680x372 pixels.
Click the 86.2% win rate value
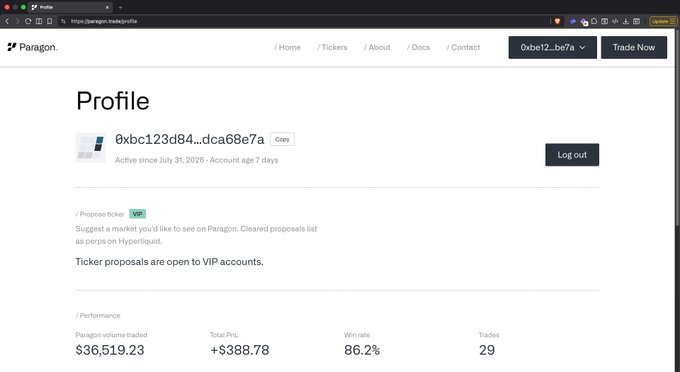362,350
